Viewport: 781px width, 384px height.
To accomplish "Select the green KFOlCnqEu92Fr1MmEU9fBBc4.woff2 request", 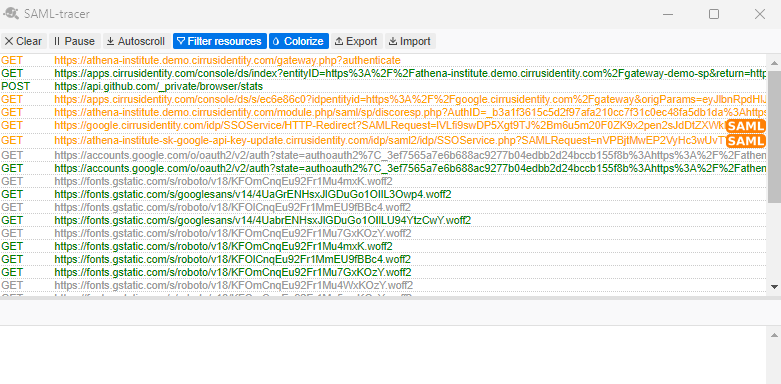I will pyautogui.click(x=384, y=259).
